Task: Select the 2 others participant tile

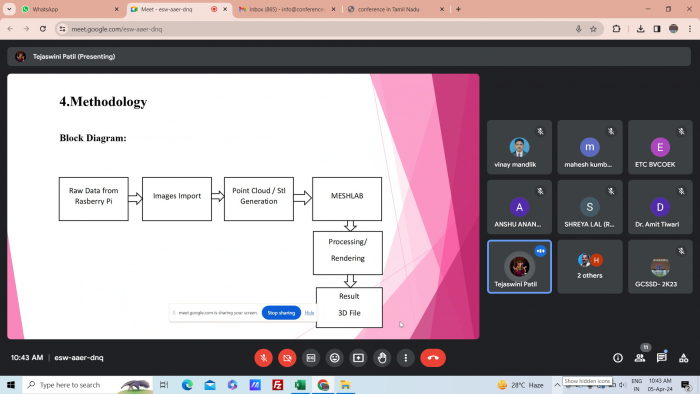Action: (590, 267)
